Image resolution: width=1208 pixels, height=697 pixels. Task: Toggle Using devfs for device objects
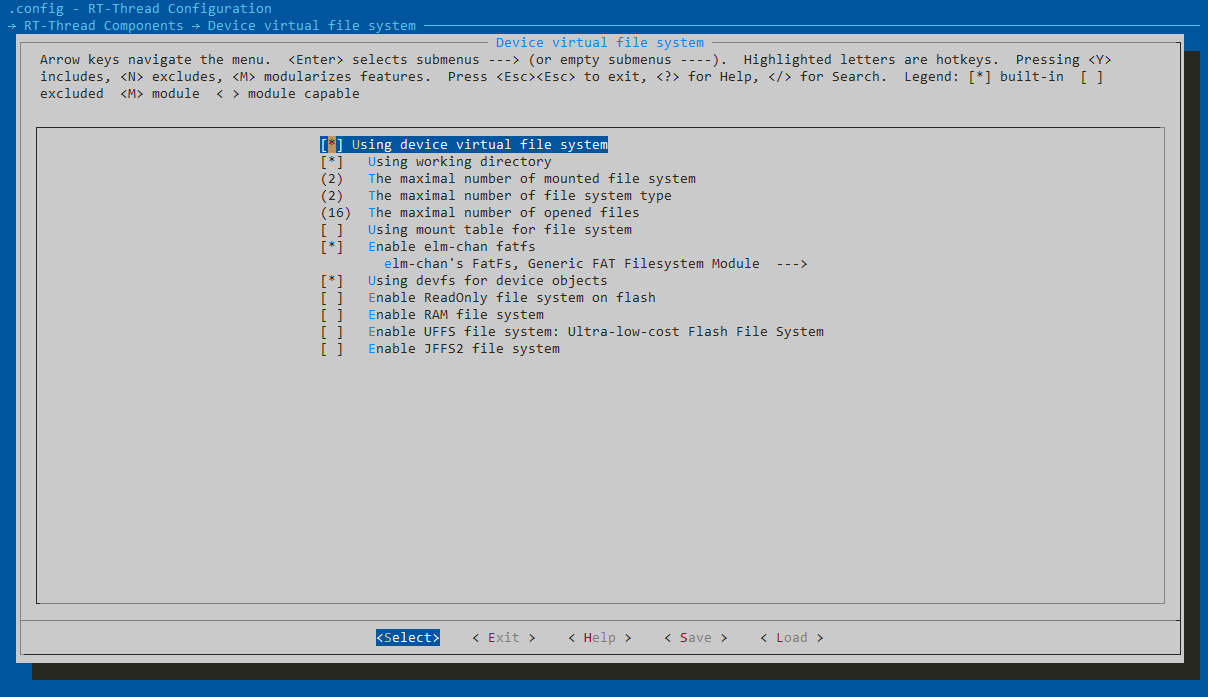click(464, 281)
